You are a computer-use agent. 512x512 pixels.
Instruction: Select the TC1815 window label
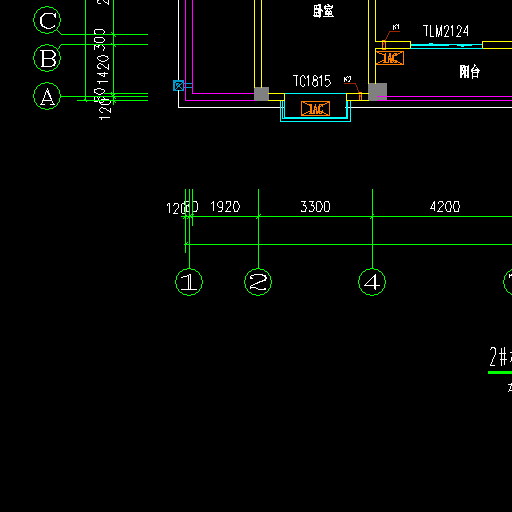pos(312,81)
